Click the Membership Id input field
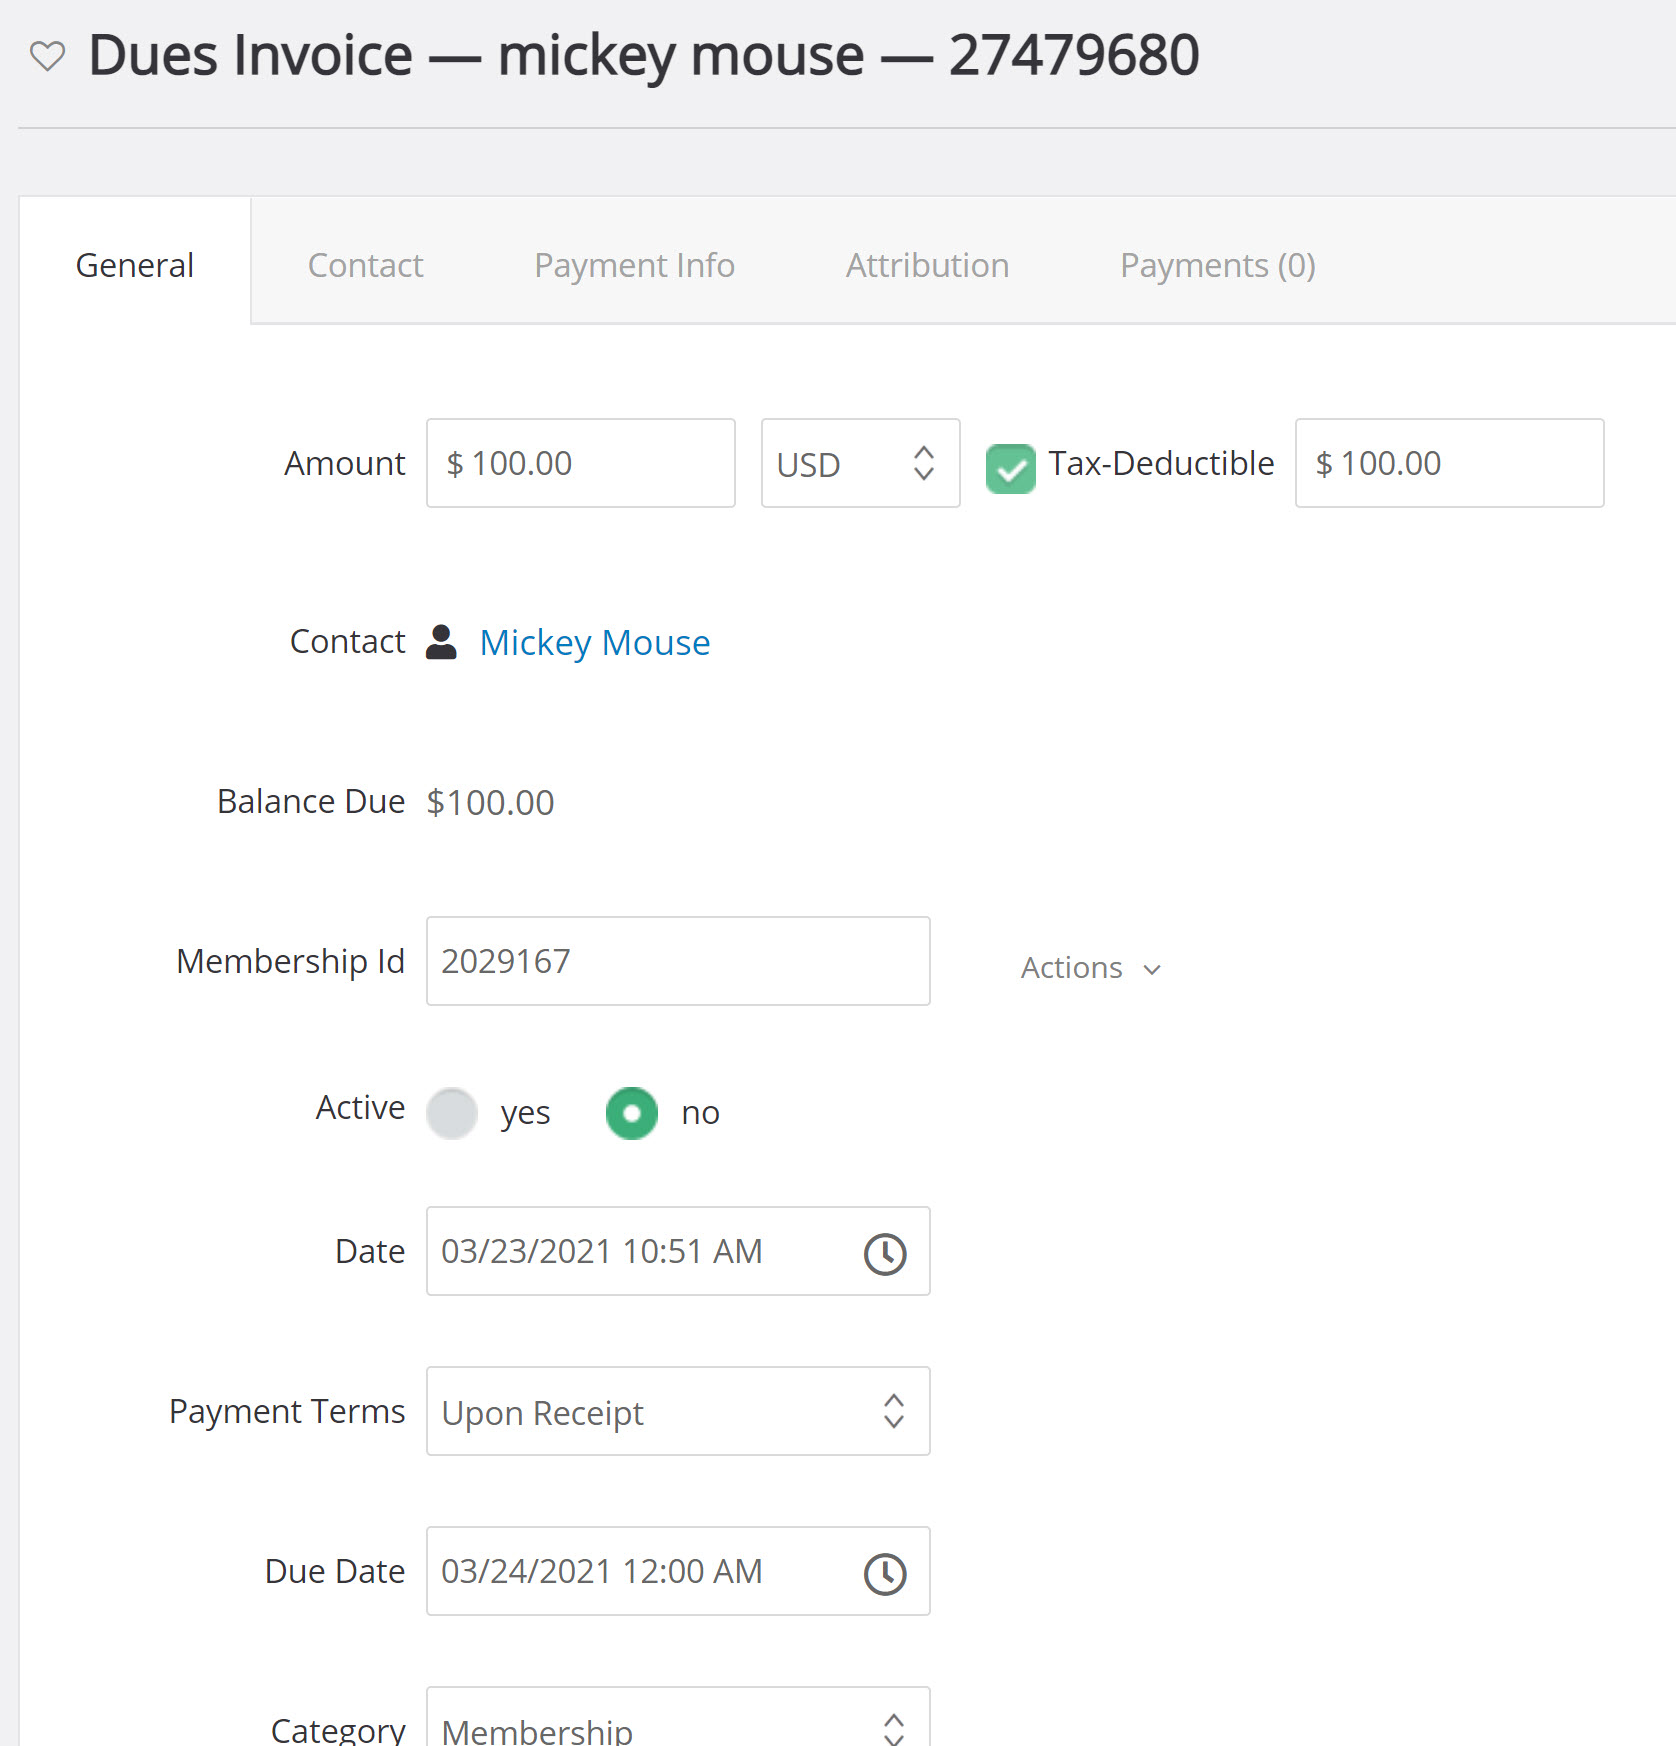The height and width of the screenshot is (1746, 1676). pos(678,961)
